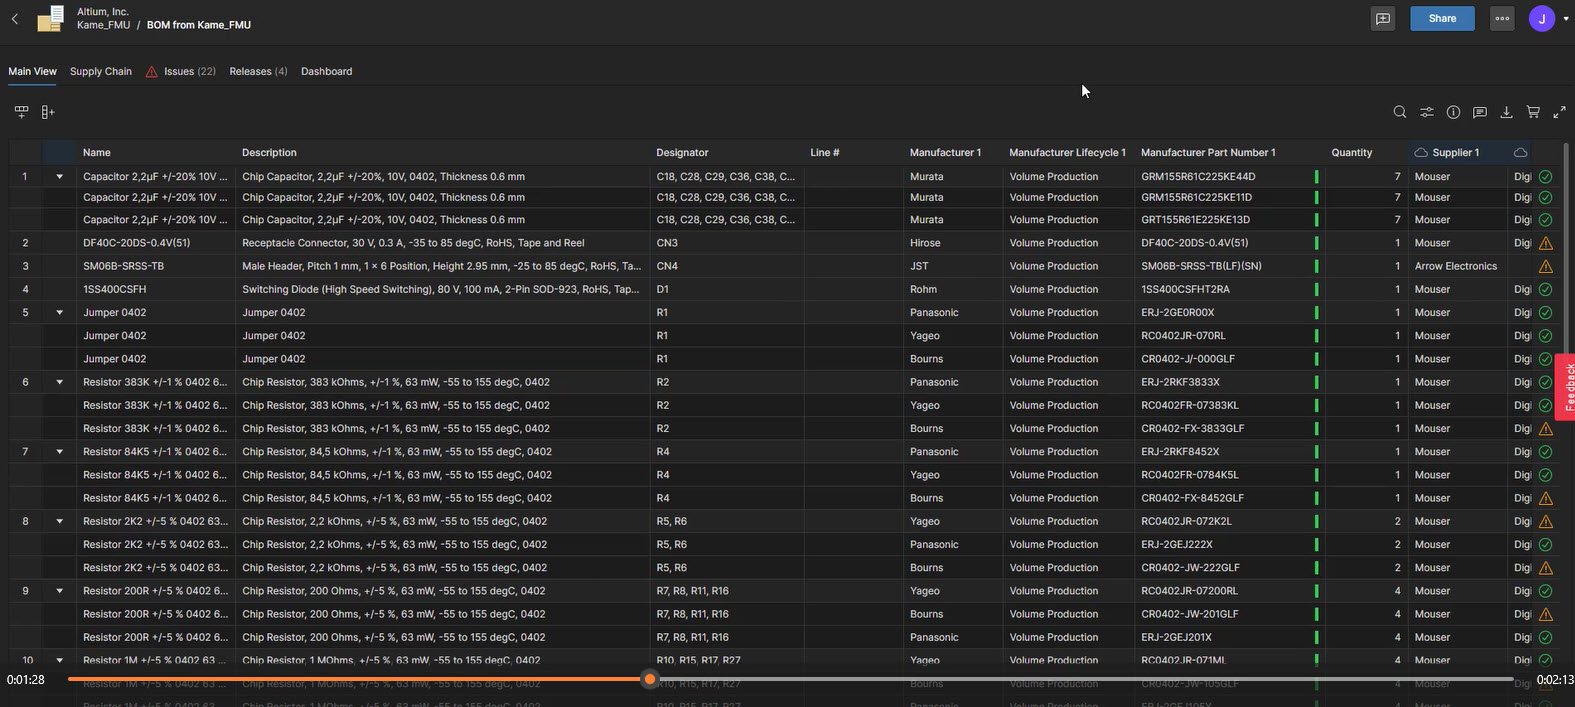Click the add row icon

click(x=21, y=112)
